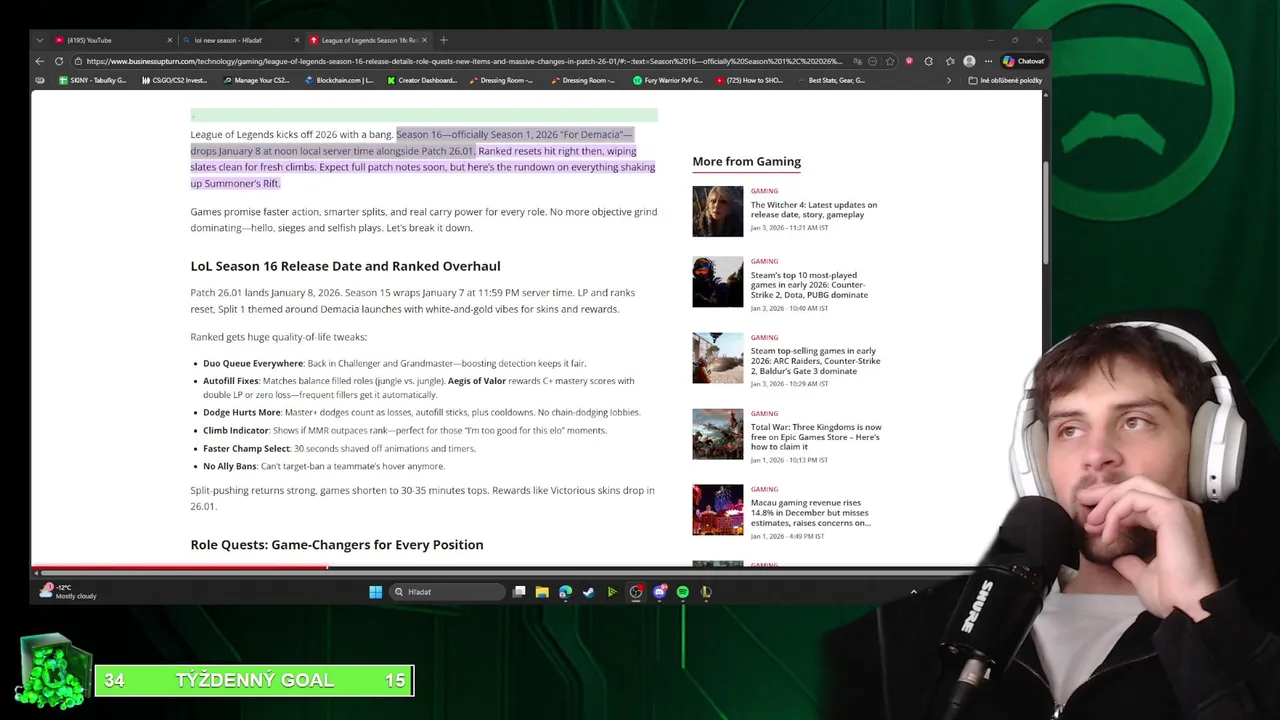The height and width of the screenshot is (720, 1280).
Task: Click the Total War article thumbnail
Action: pos(718,434)
